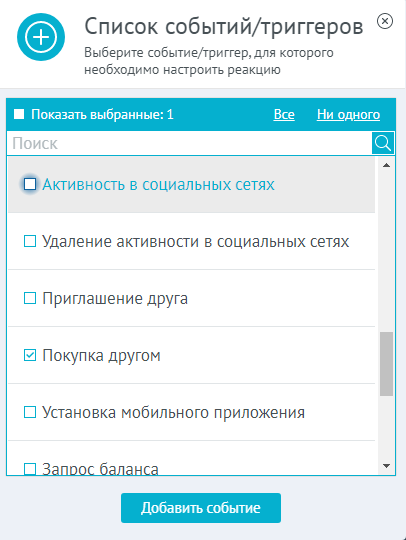The image size is (406, 540).
Task: Check 'Установка мобильного приложения' checkbox
Action: point(30,412)
